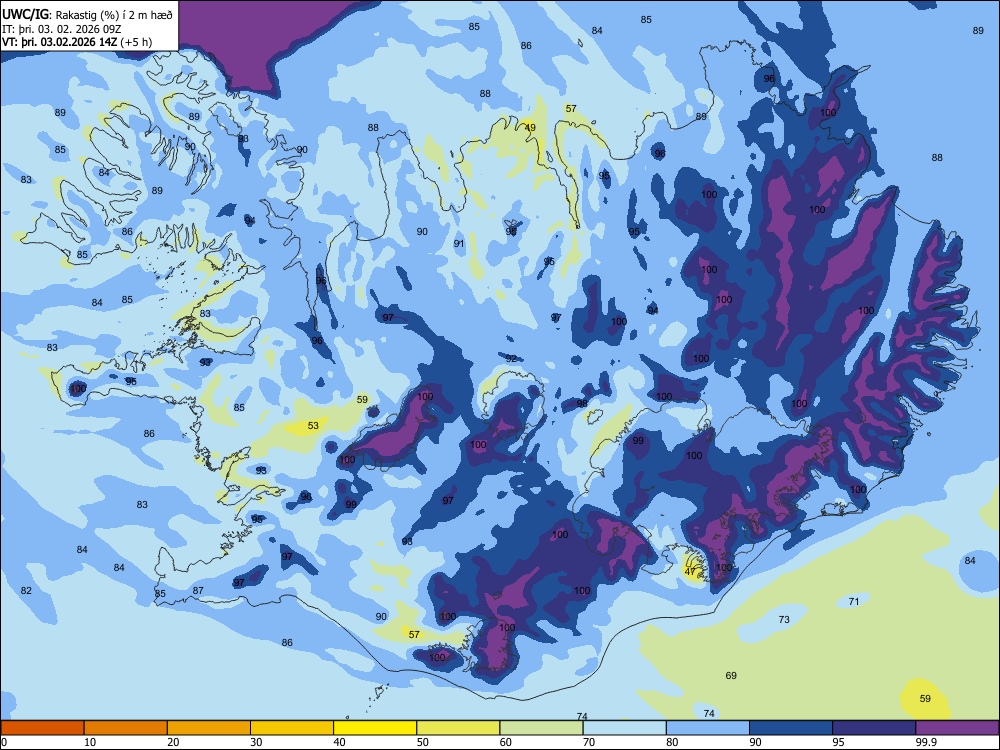Pick the pale yellow 50–60 legend swatch
Viewport: 1000px width, 750px height.
(458, 728)
